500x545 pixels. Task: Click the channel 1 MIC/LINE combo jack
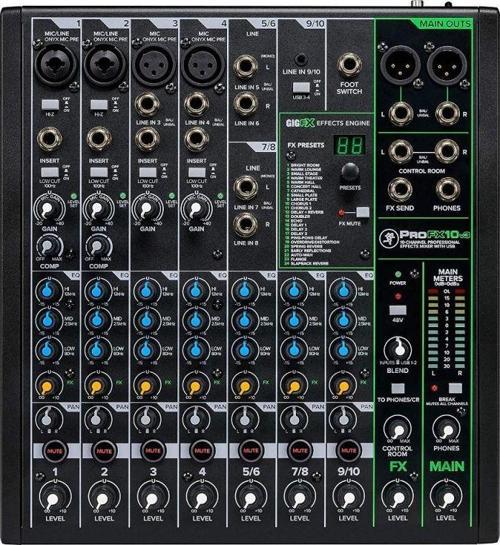point(56,66)
